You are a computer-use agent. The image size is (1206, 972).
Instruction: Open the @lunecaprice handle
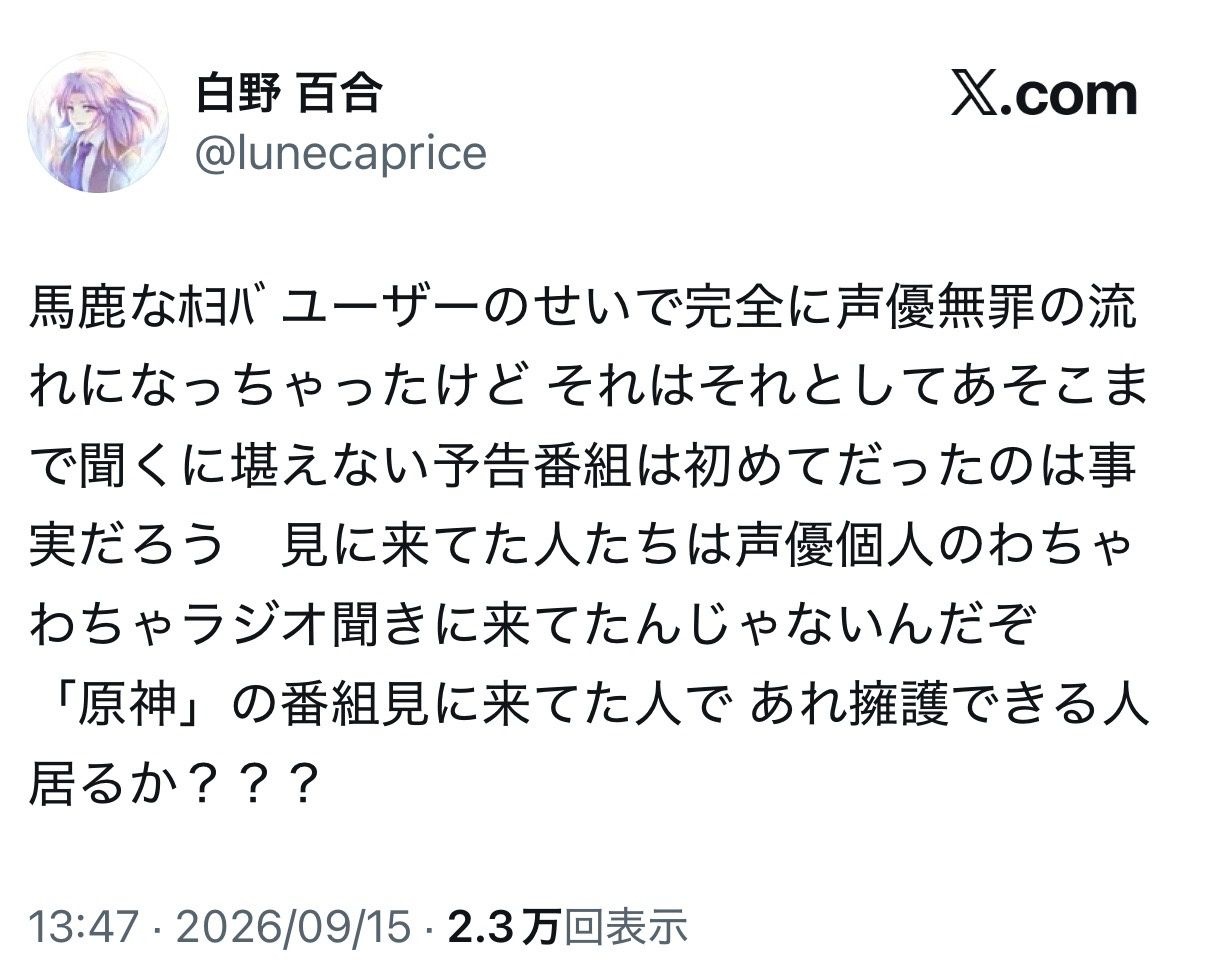pos(341,154)
